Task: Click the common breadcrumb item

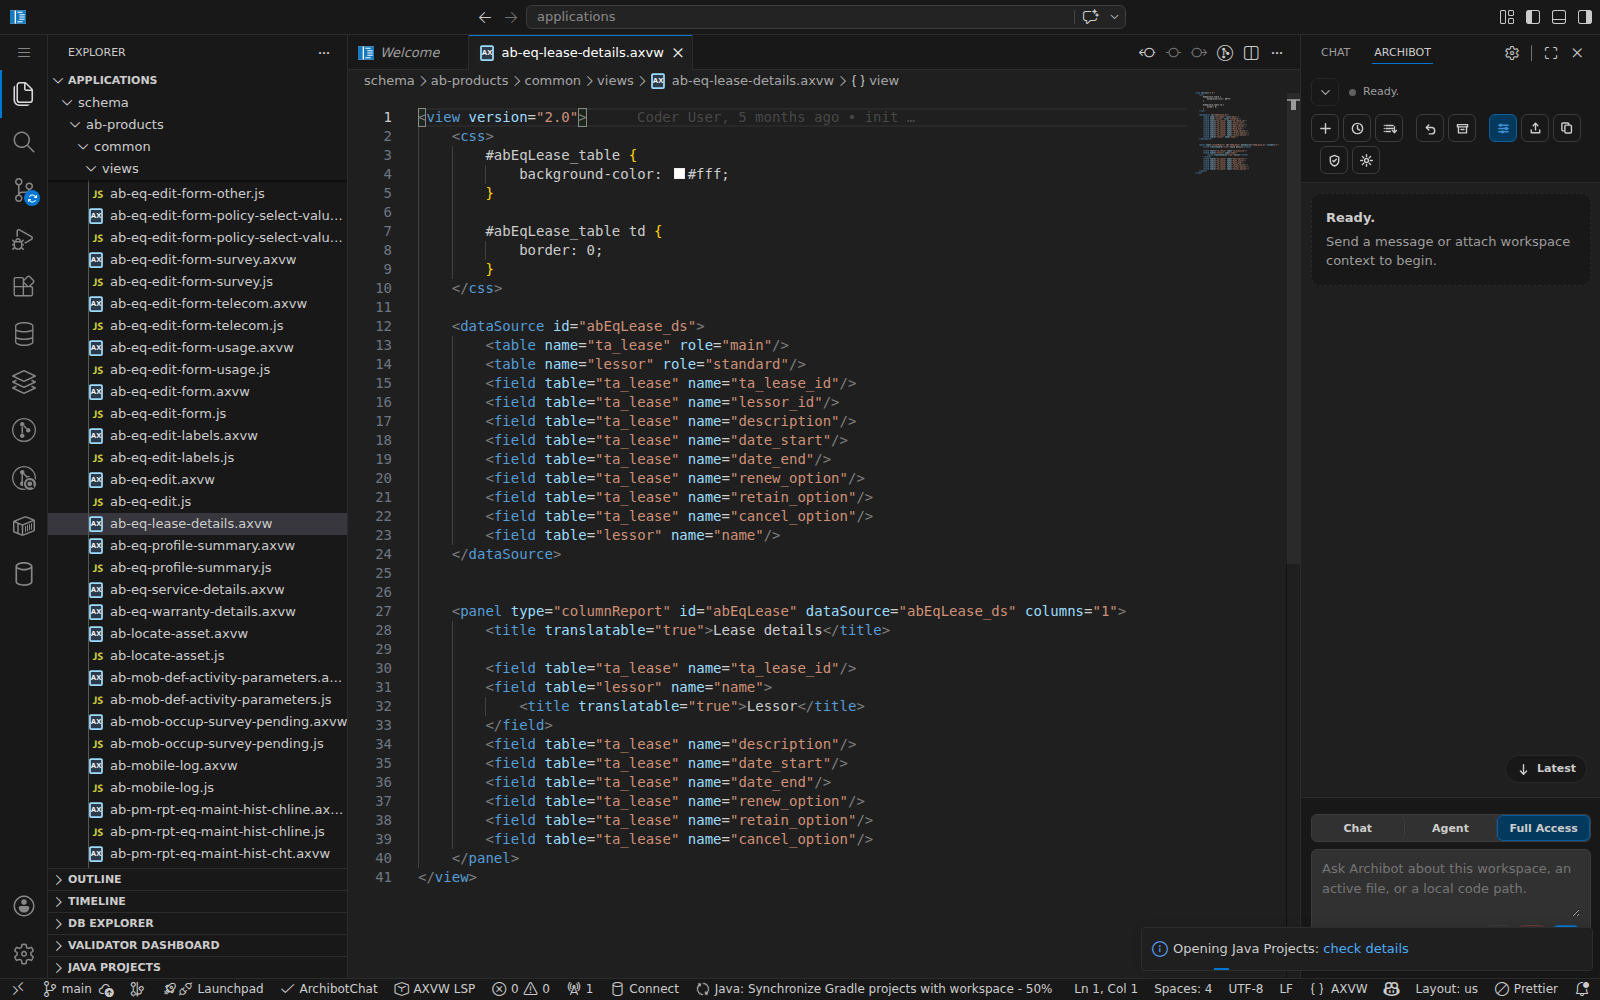Action: pos(552,80)
